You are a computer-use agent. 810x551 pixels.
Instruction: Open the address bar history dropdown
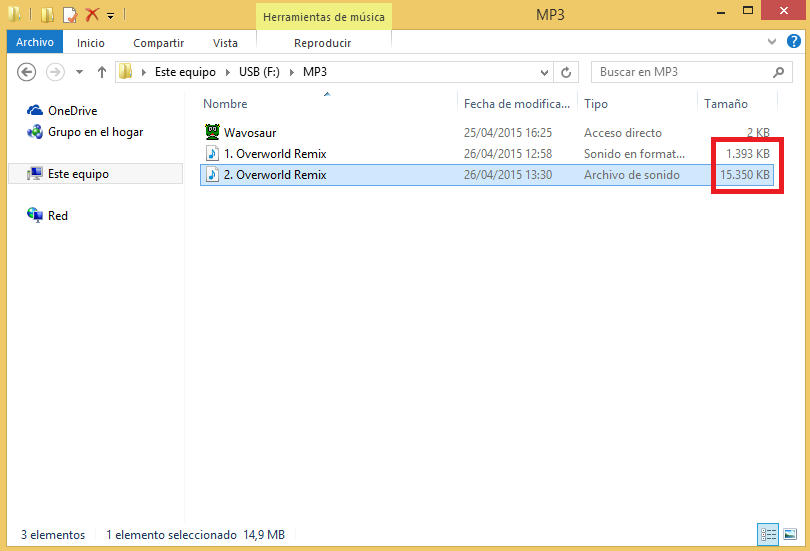click(x=544, y=72)
